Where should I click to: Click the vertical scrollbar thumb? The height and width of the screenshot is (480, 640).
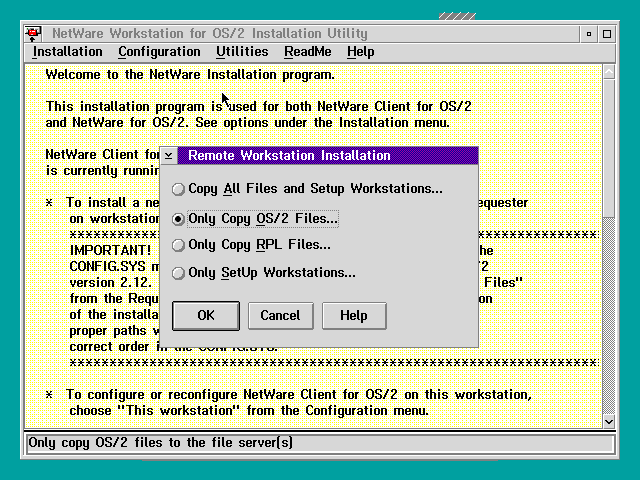pyautogui.click(x=609, y=149)
